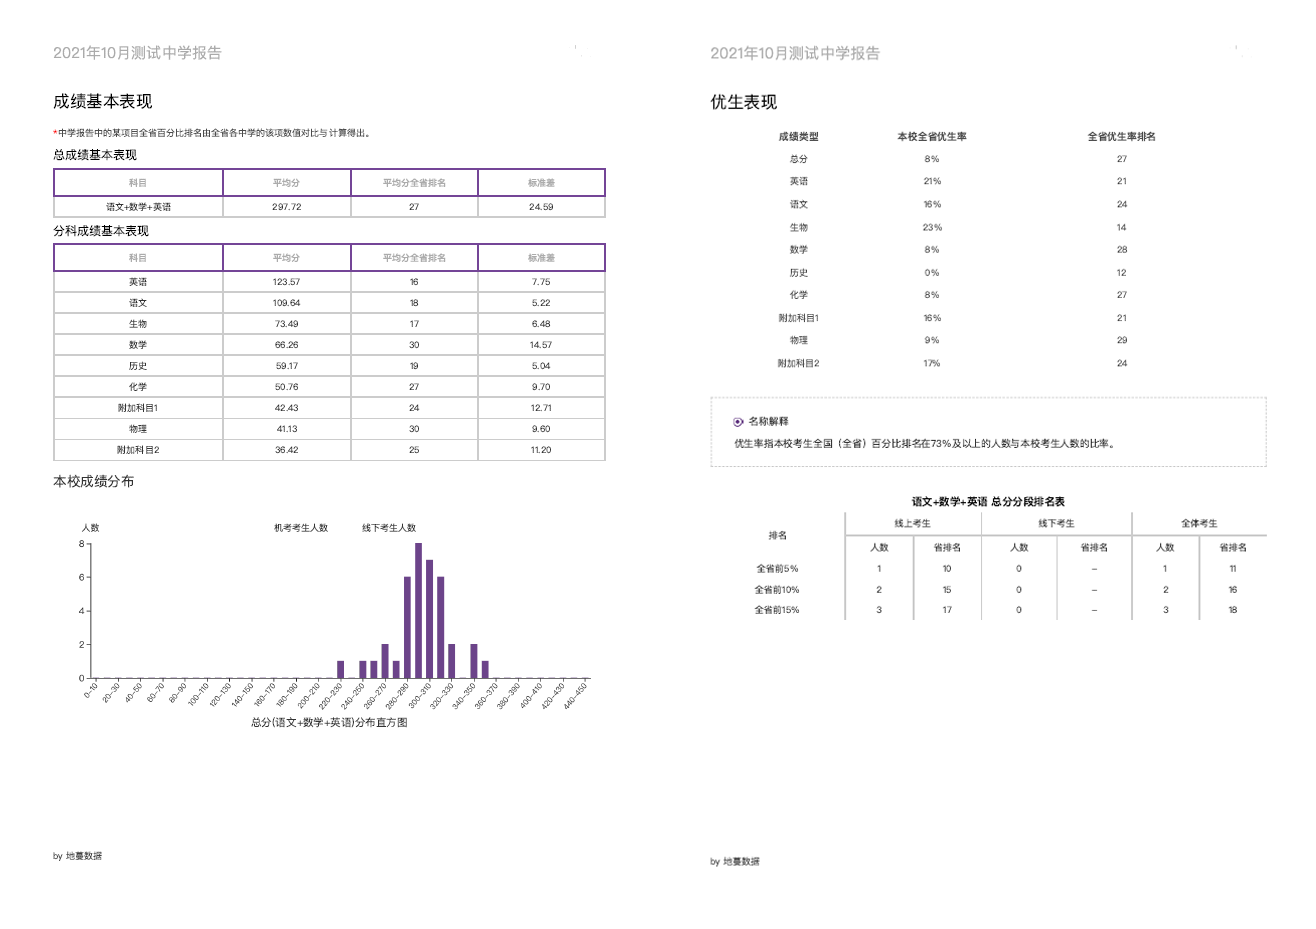Select 英语 average score 123.57

(286, 282)
